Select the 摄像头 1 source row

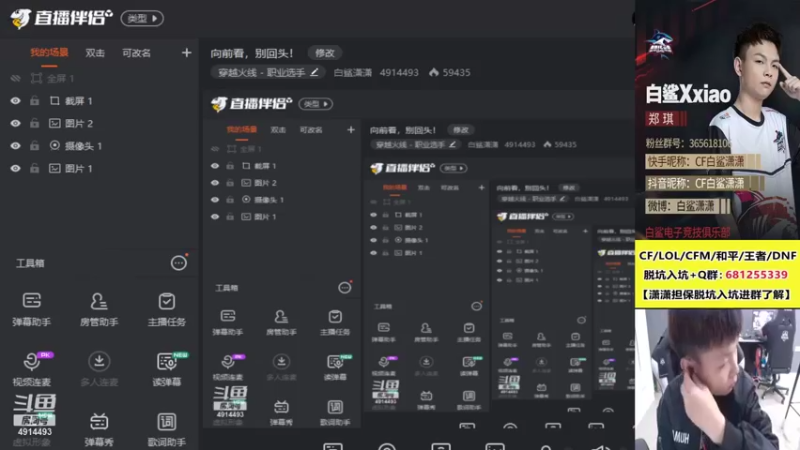tap(99, 146)
